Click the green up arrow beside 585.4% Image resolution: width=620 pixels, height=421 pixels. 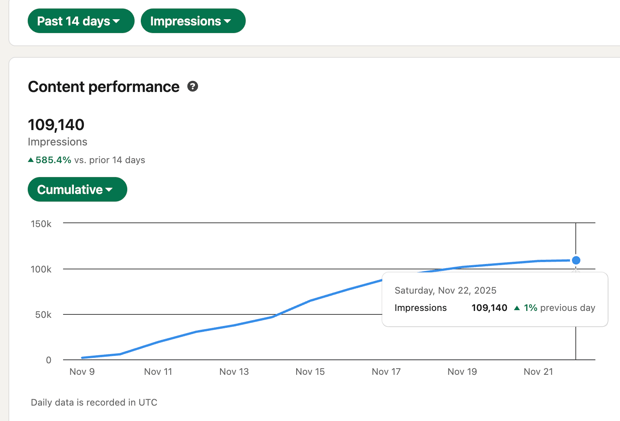click(30, 160)
